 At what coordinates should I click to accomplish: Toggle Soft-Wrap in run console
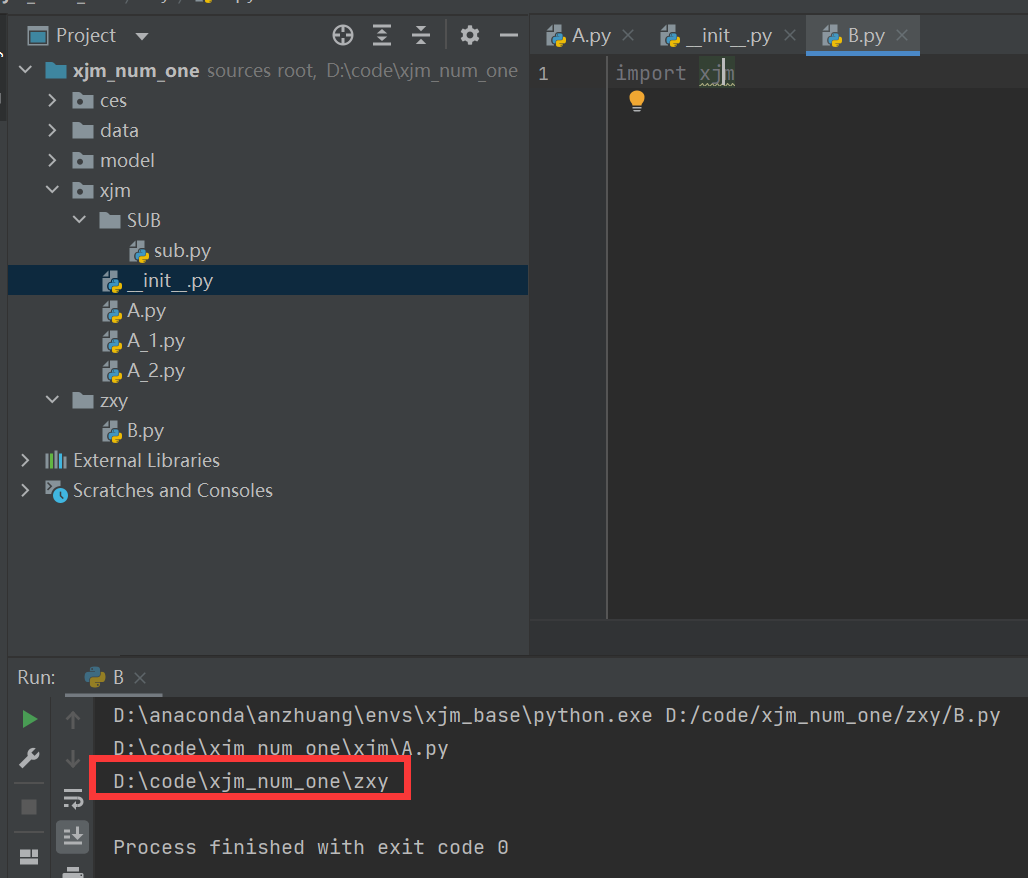[73, 798]
